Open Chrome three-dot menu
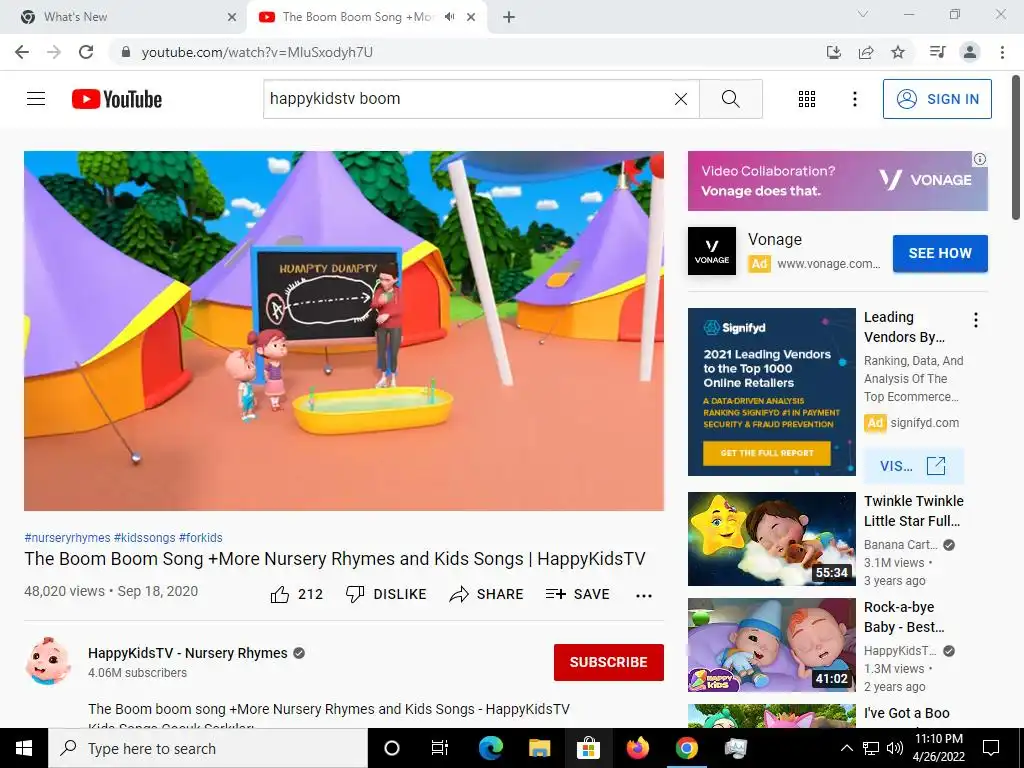 pos(1002,52)
